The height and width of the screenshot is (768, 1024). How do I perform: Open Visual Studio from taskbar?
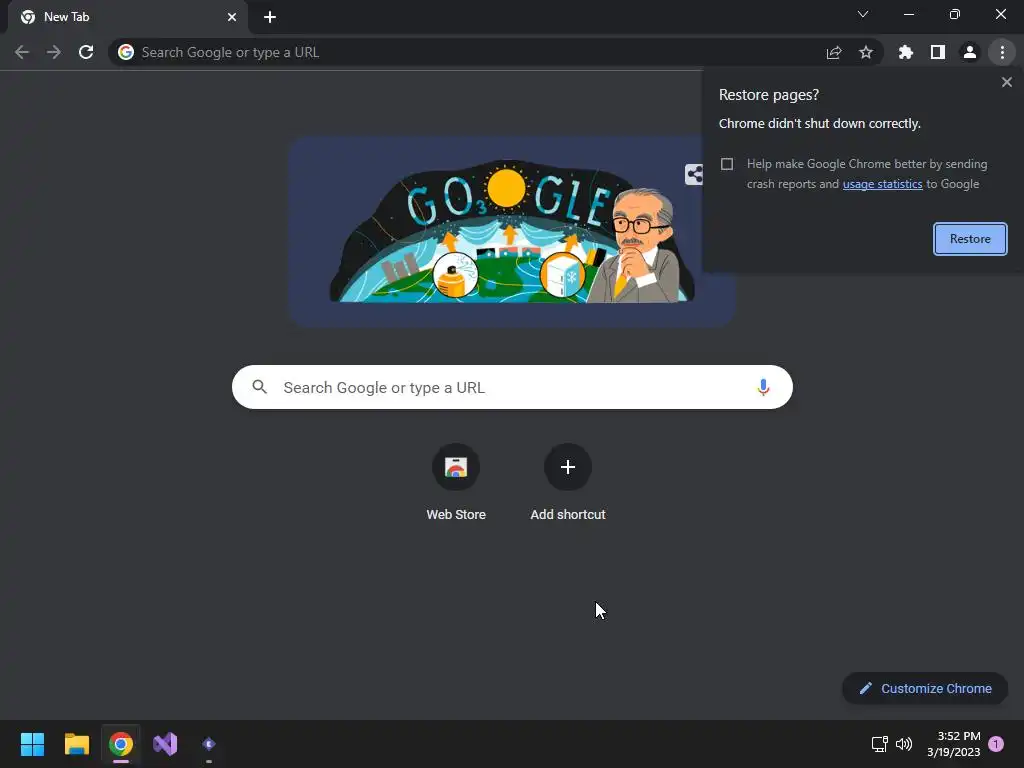[165, 744]
